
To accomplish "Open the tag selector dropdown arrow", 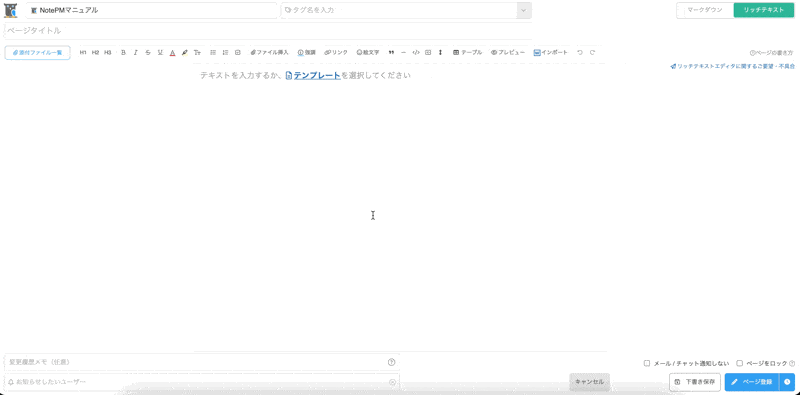I will (523, 10).
